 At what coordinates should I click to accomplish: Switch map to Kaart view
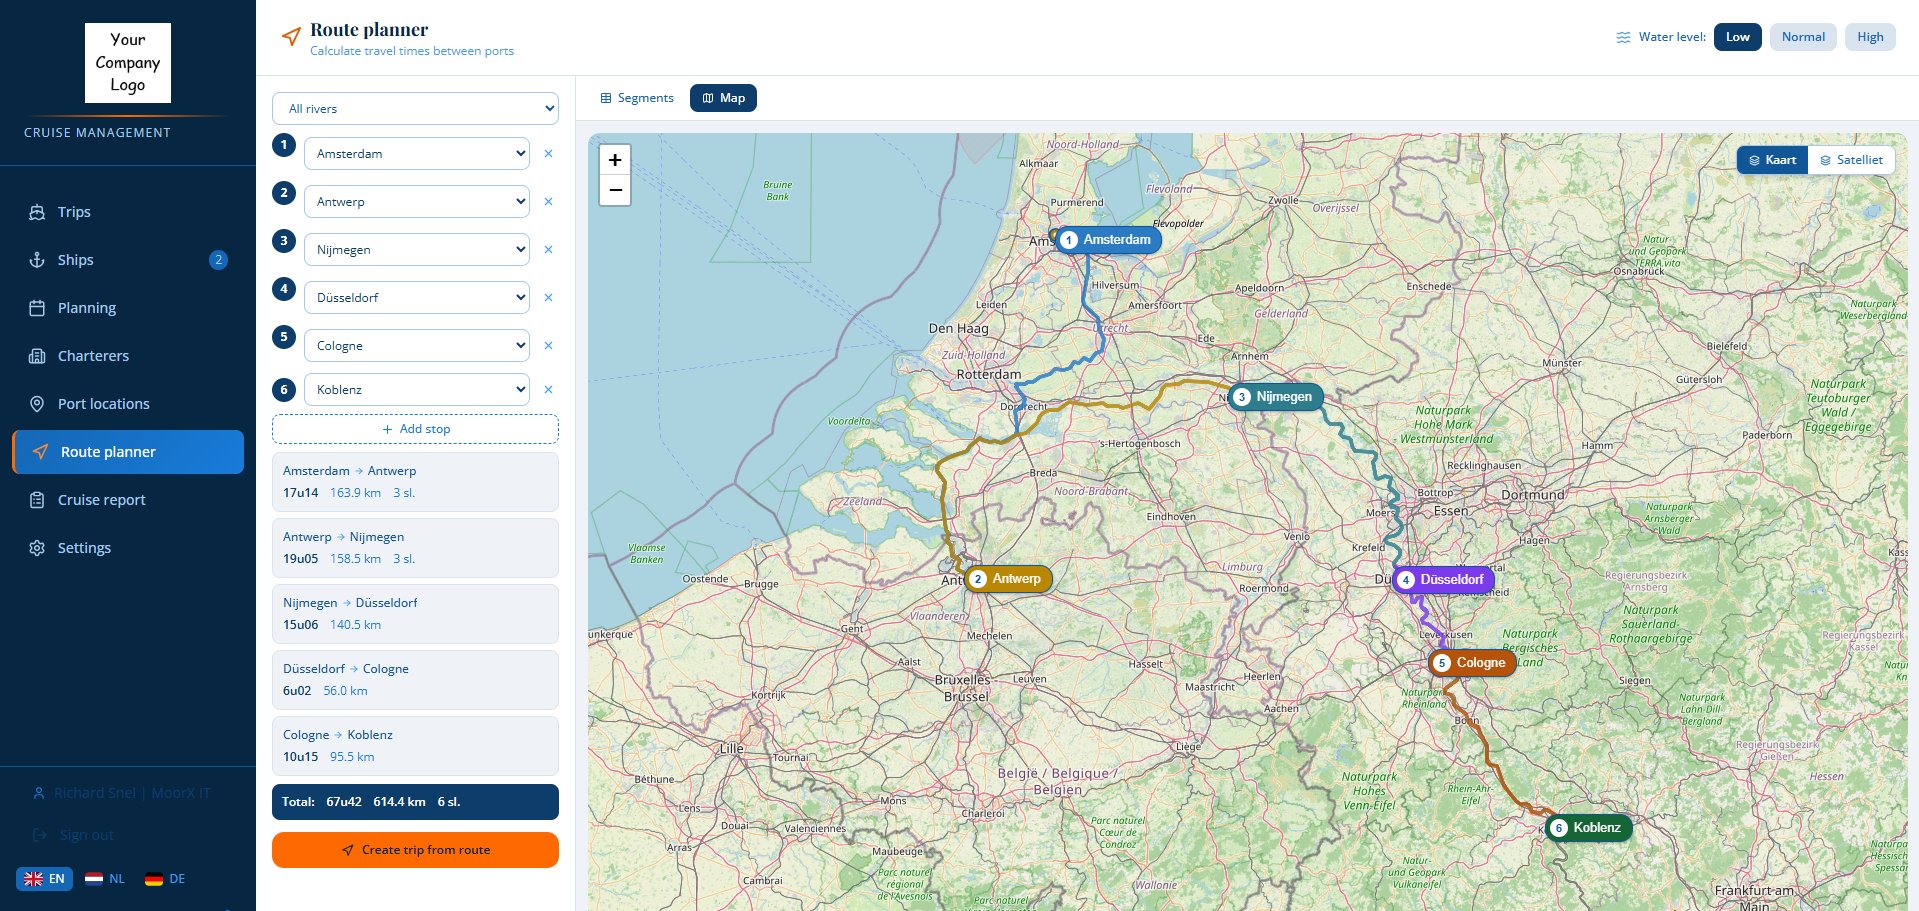point(1772,160)
